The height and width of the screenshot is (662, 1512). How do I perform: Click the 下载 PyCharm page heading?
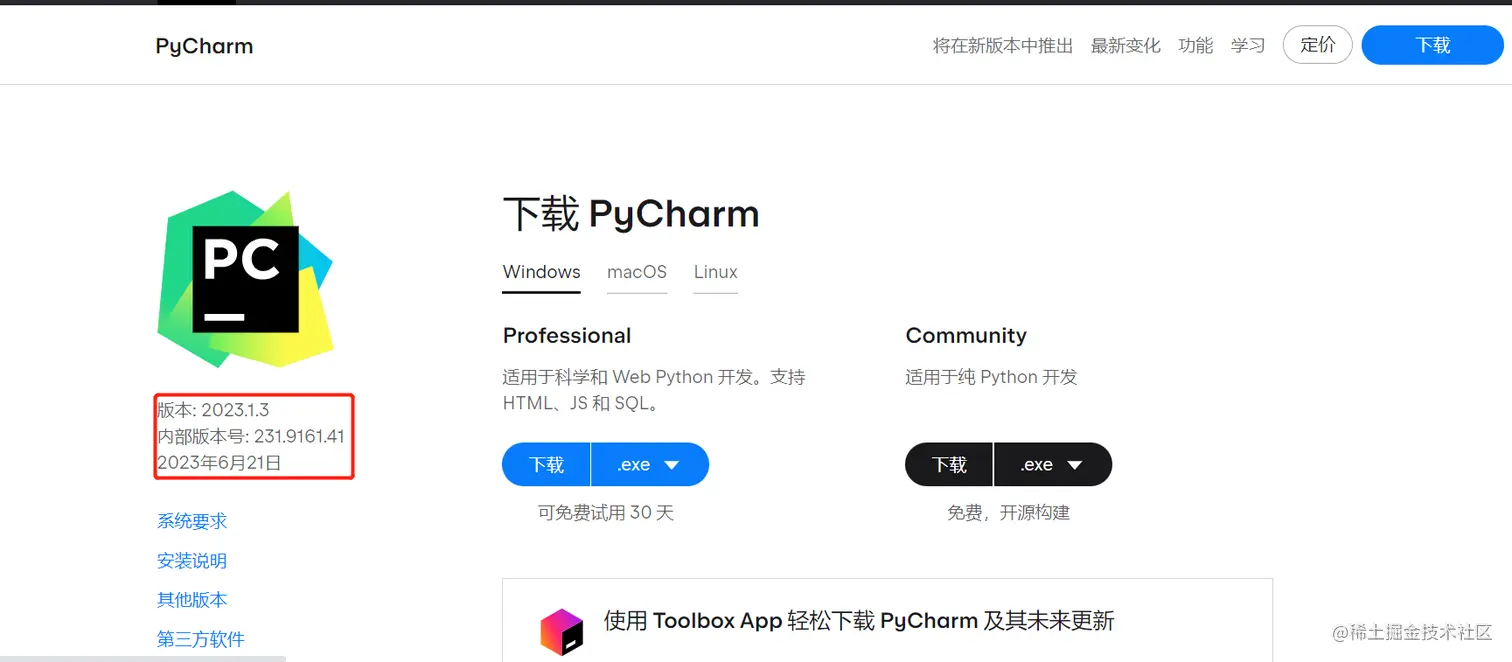(631, 214)
